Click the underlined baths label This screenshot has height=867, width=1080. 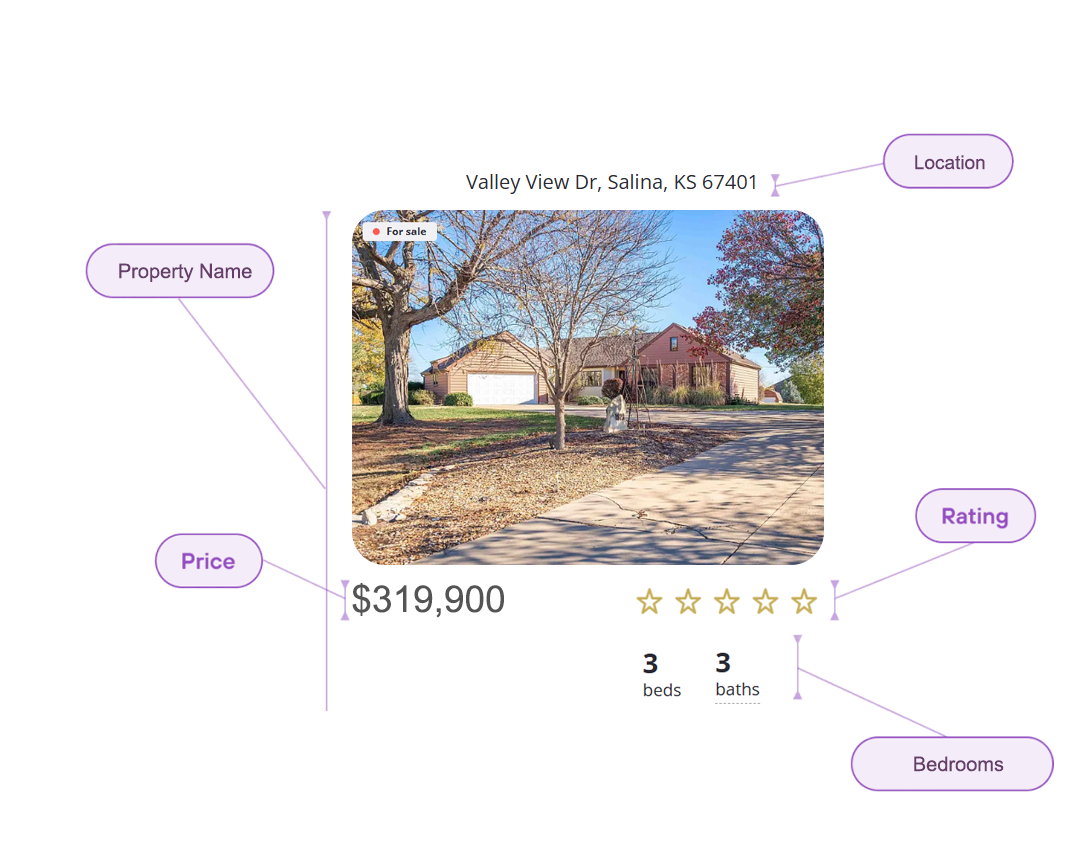click(x=737, y=690)
